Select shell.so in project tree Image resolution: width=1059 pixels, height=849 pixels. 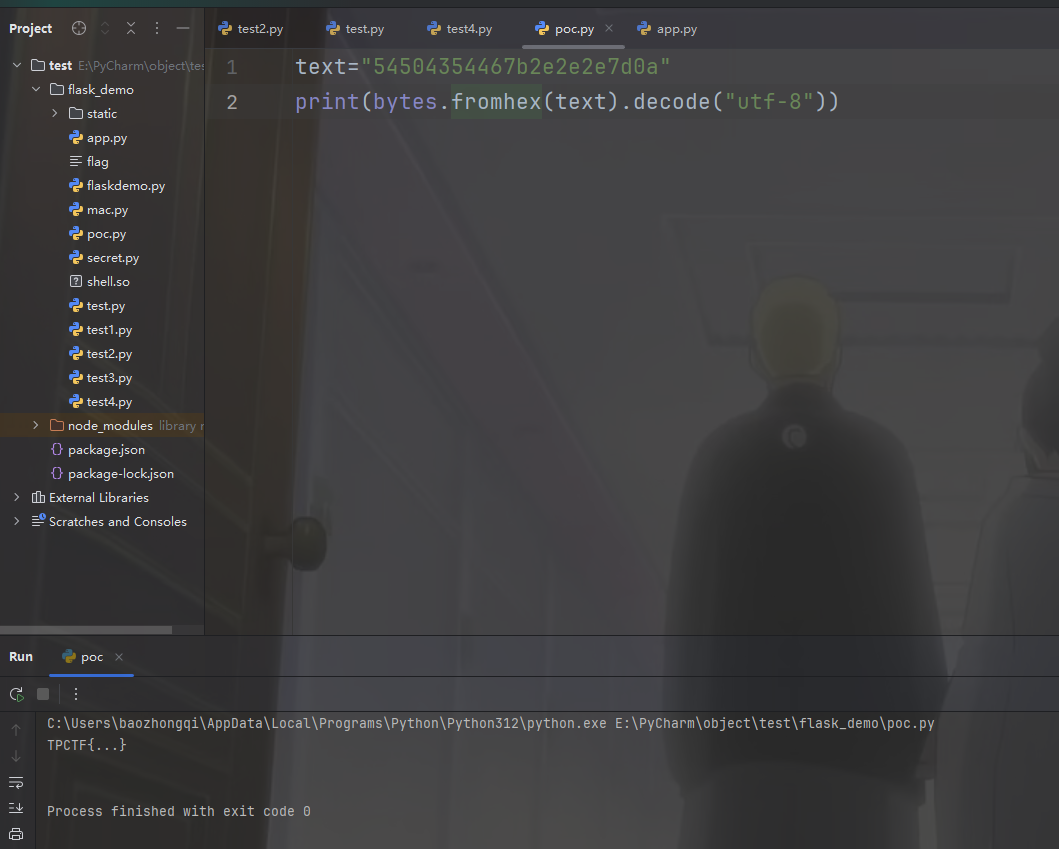pos(108,282)
